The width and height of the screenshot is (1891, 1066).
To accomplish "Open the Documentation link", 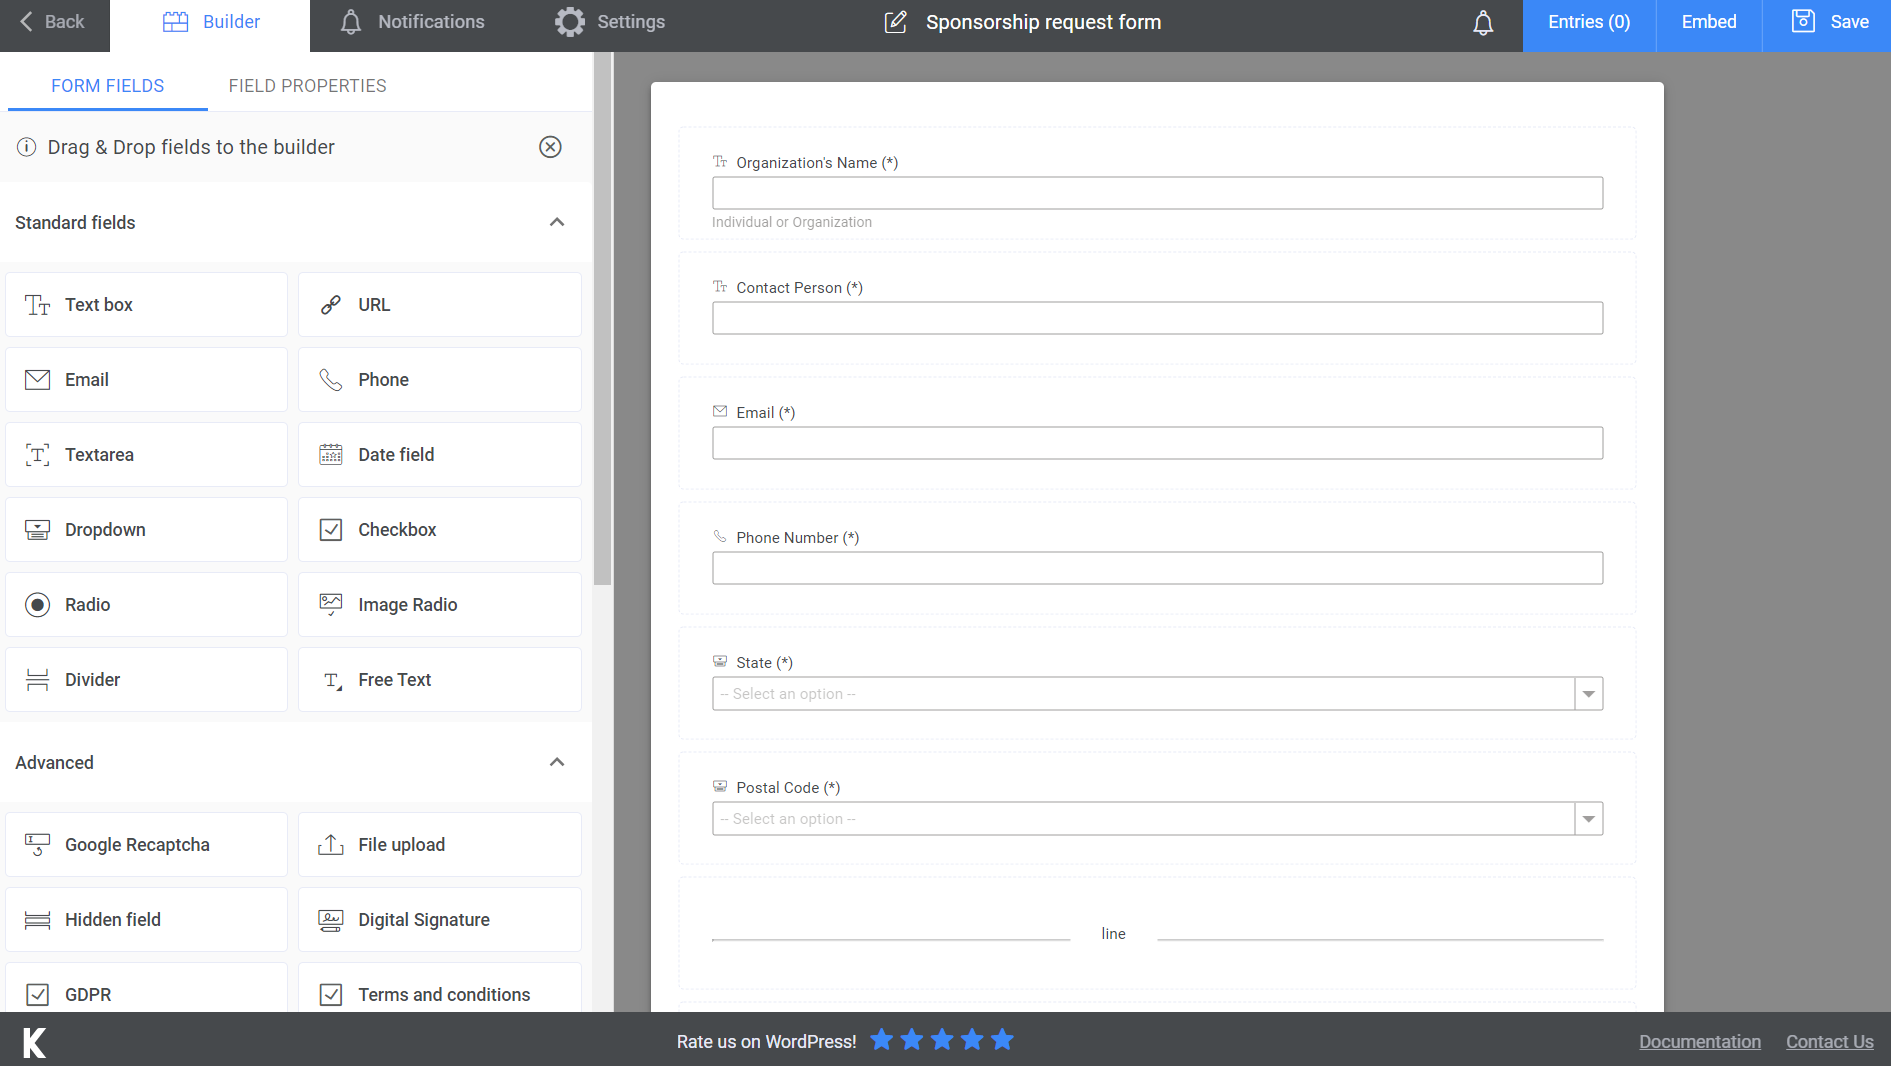I will tap(1699, 1041).
